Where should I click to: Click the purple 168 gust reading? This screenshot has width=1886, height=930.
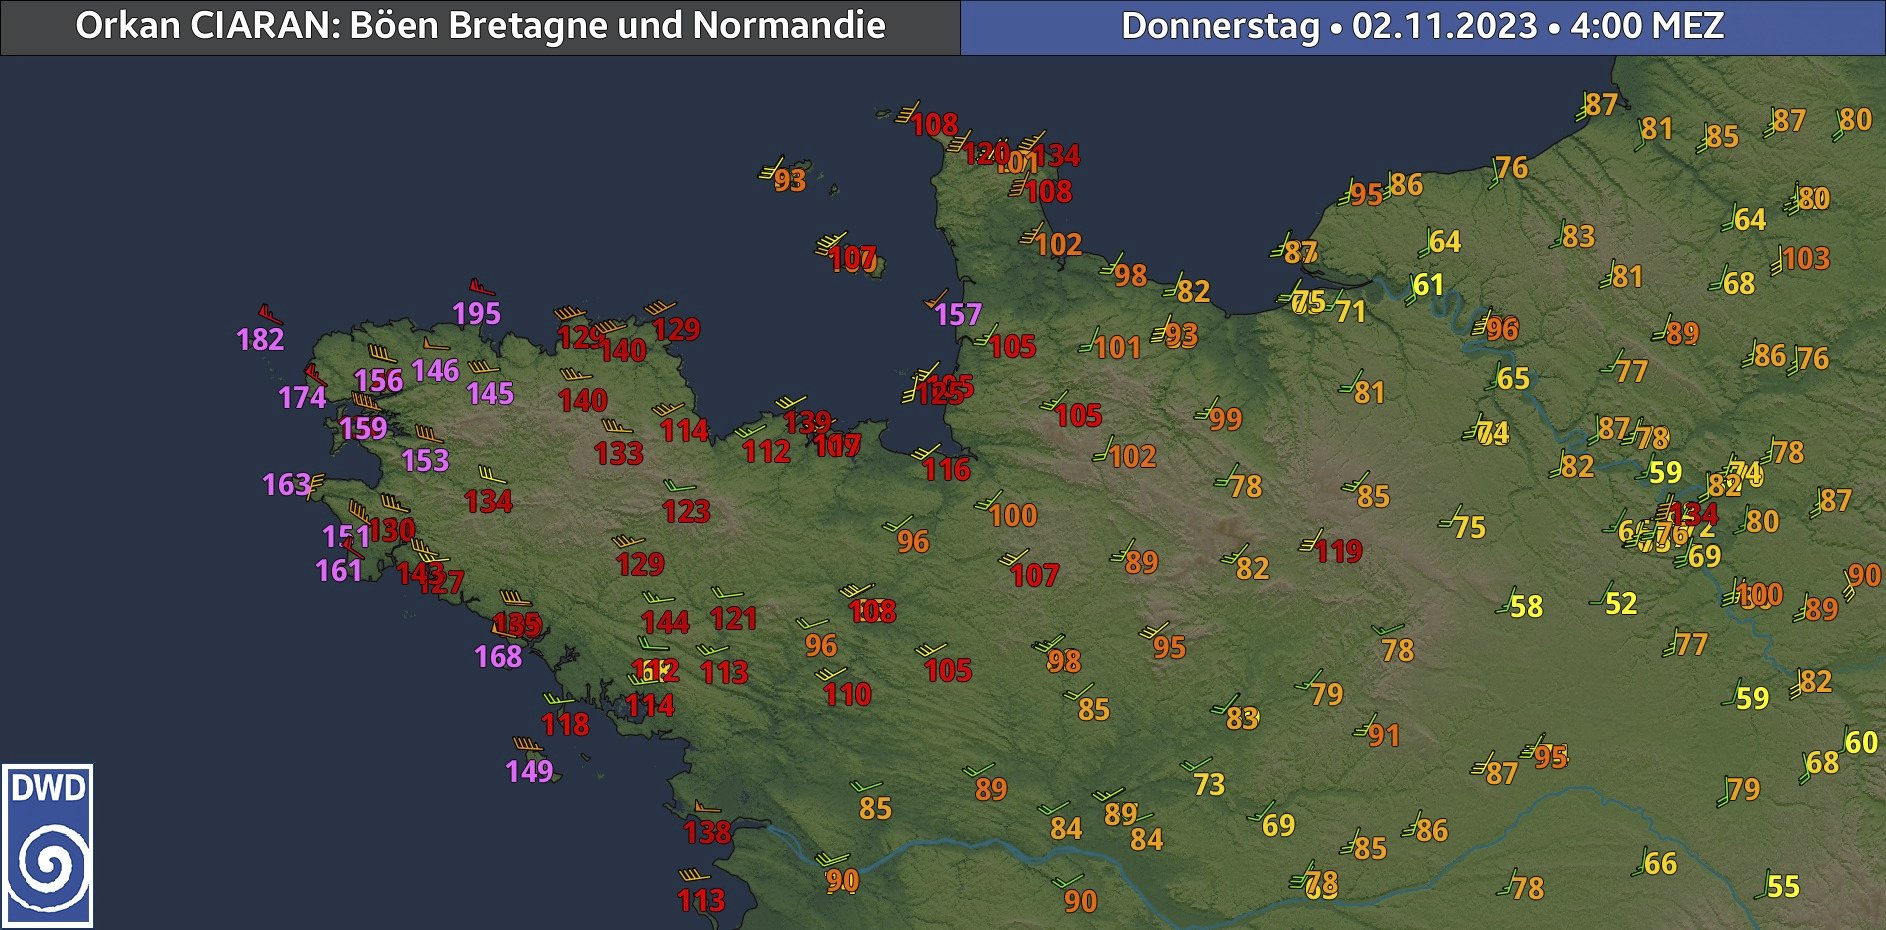pyautogui.click(x=498, y=657)
